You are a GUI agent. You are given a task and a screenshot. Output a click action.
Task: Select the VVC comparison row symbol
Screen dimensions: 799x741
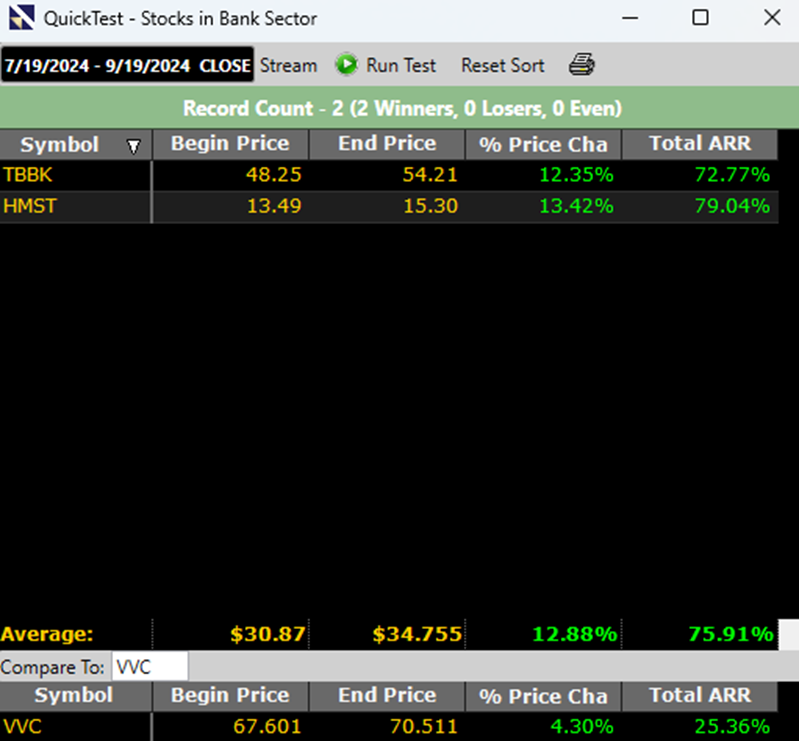coord(20,726)
